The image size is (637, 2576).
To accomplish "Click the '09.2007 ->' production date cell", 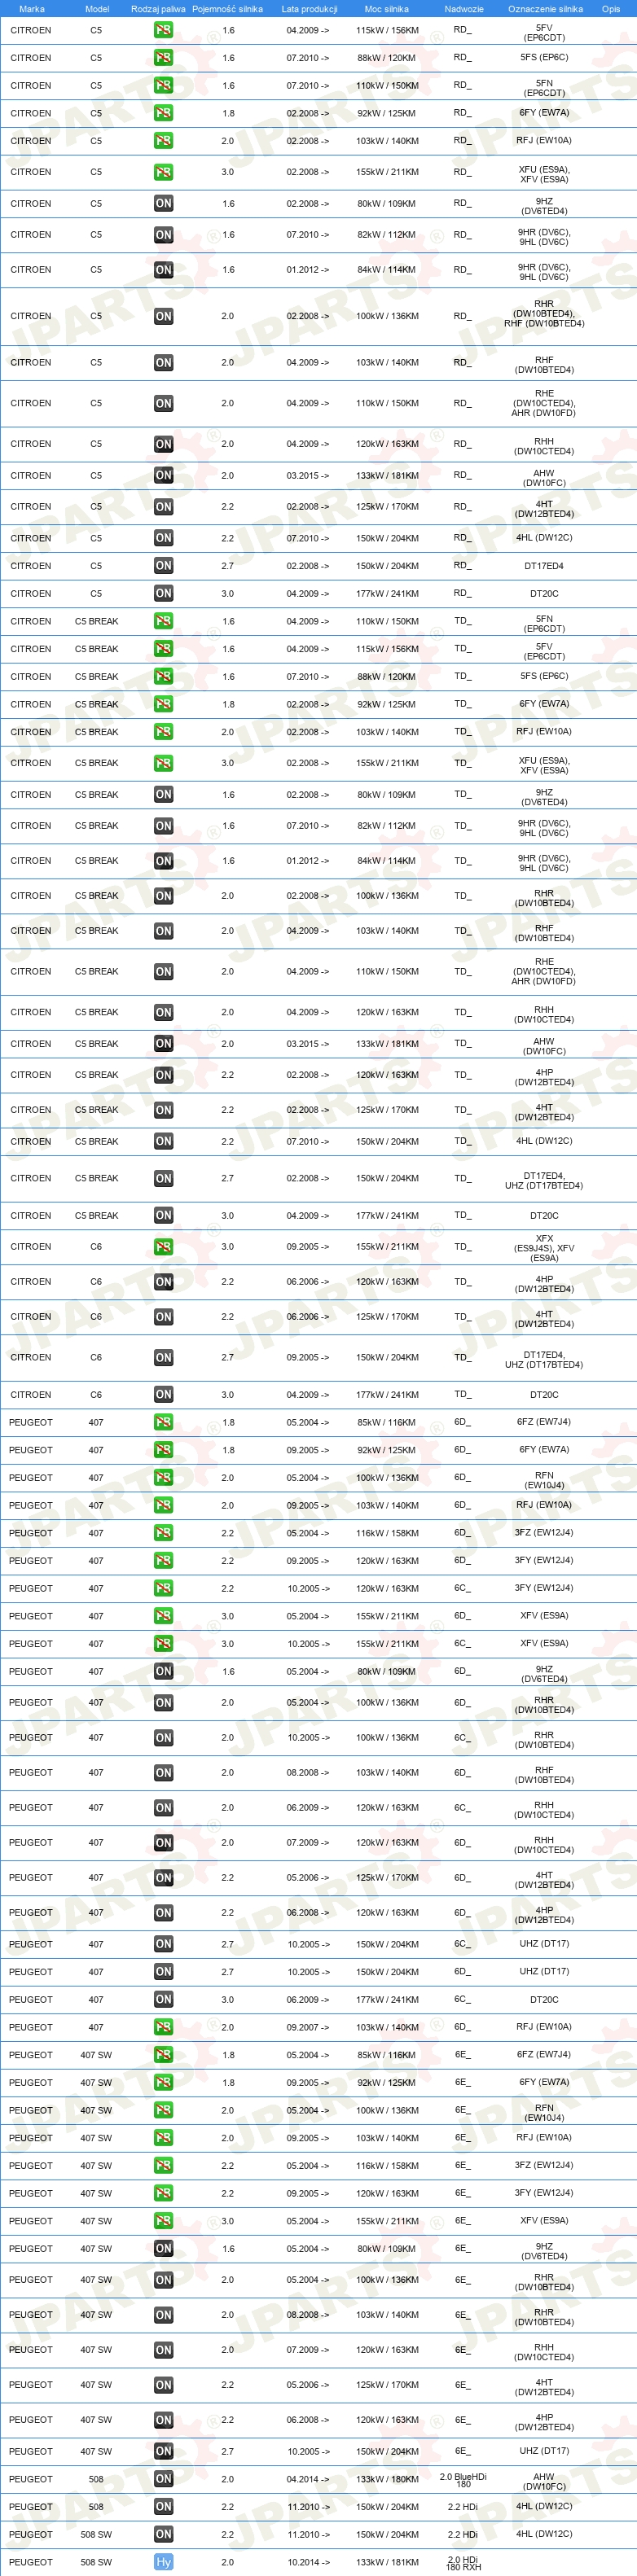I will (308, 2027).
